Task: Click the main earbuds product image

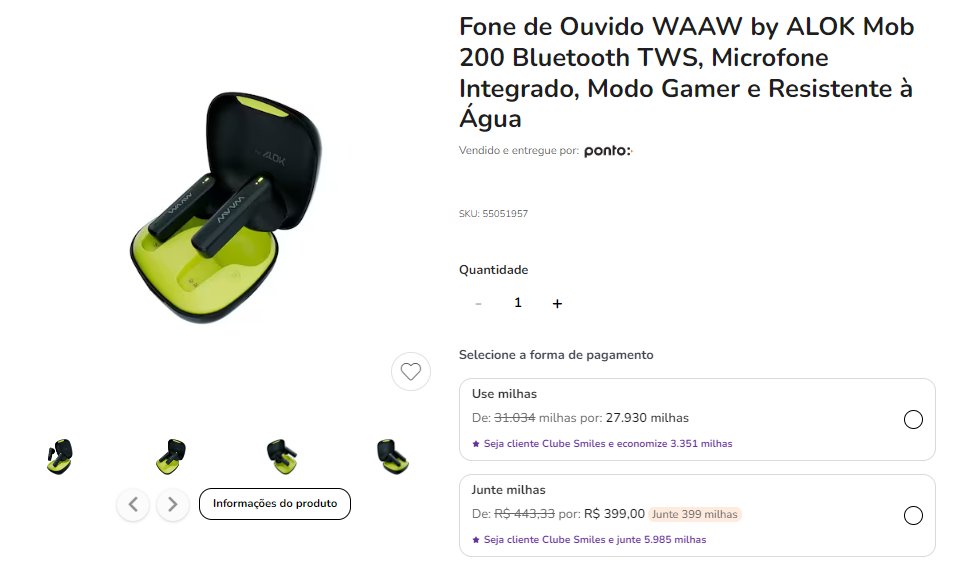Action: (x=225, y=207)
